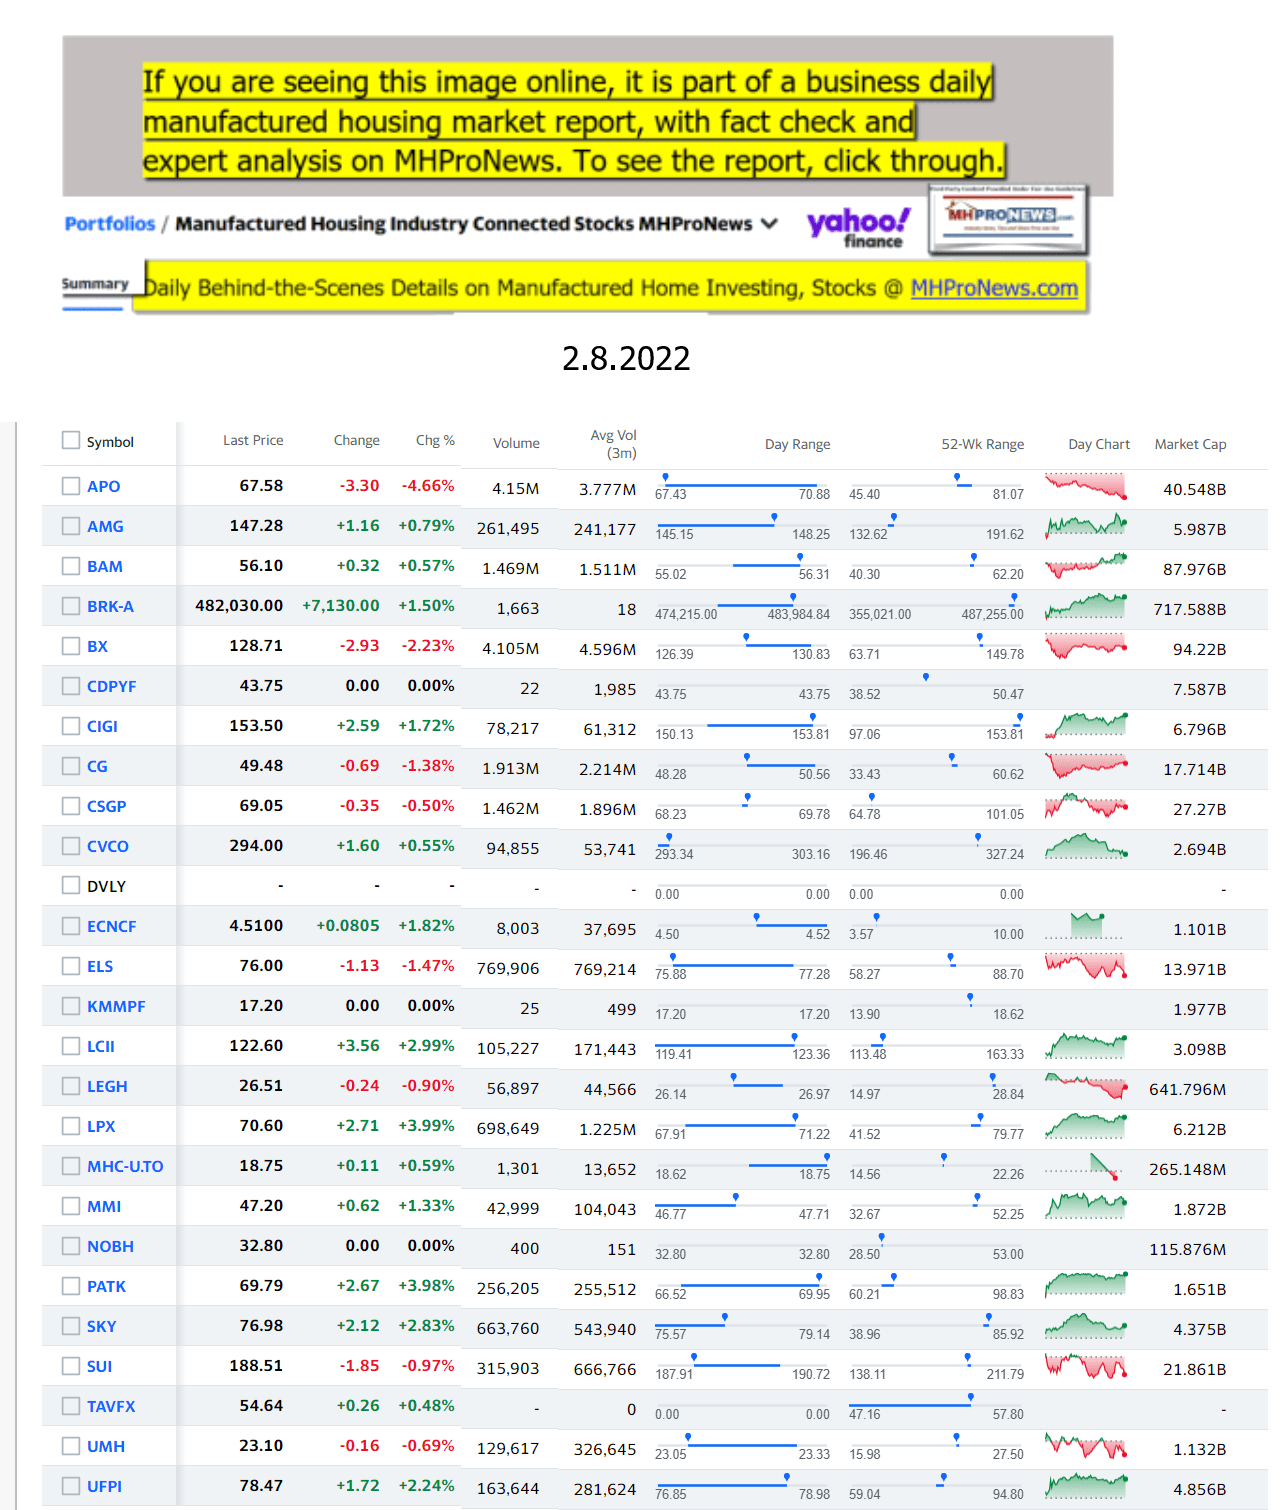Image resolution: width=1285 pixels, height=1510 pixels.
Task: Click the LCII day chart sparkline
Action: [1086, 1046]
